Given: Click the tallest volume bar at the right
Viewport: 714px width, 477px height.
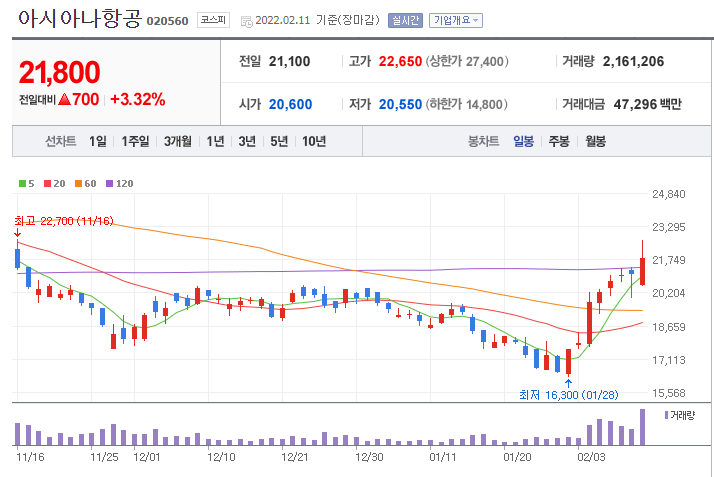Looking at the screenshot, I should pyautogui.click(x=643, y=427).
